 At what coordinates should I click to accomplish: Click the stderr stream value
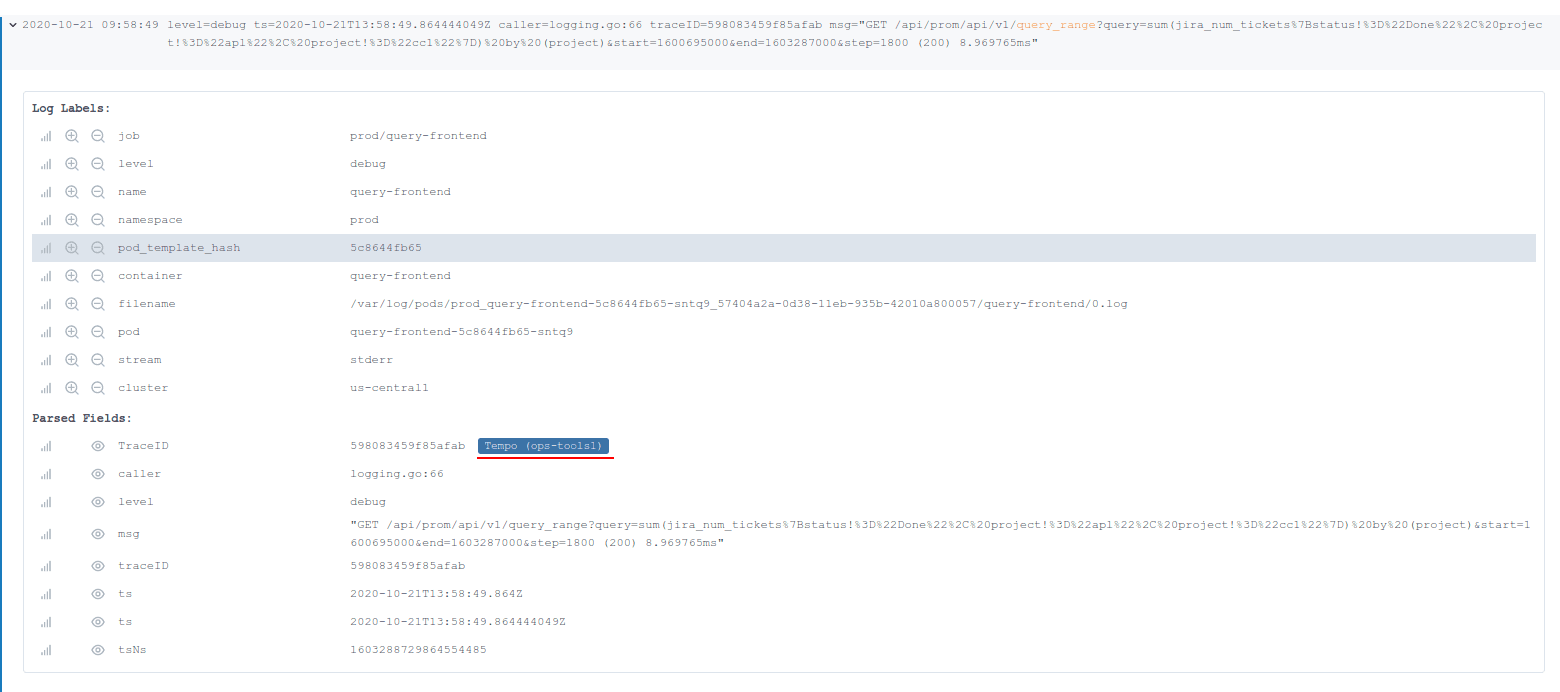[x=371, y=360]
